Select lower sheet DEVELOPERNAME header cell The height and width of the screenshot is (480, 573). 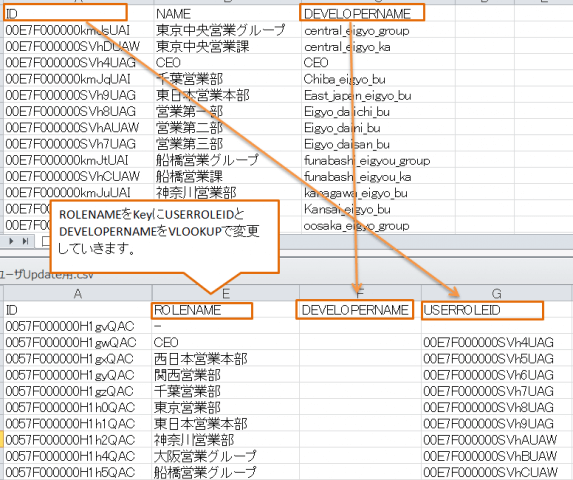354,310
